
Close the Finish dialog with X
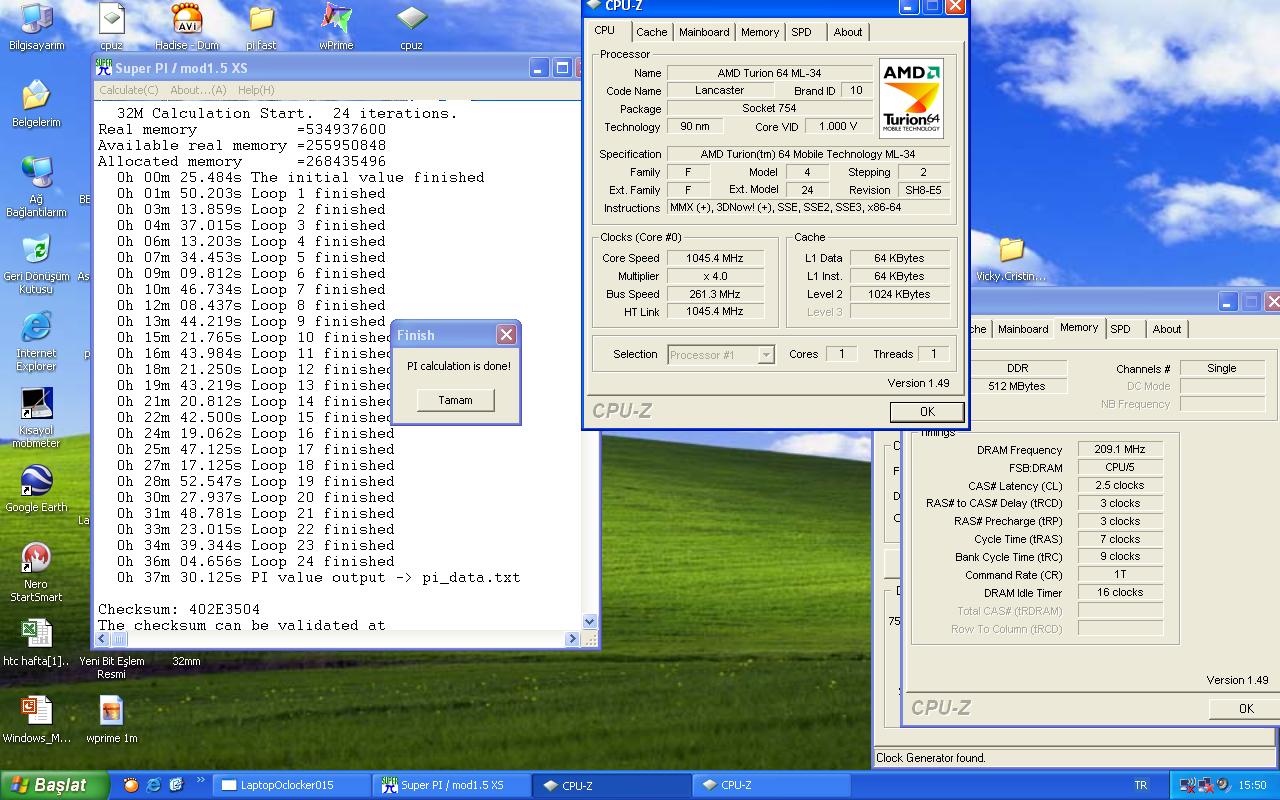pyautogui.click(x=506, y=335)
